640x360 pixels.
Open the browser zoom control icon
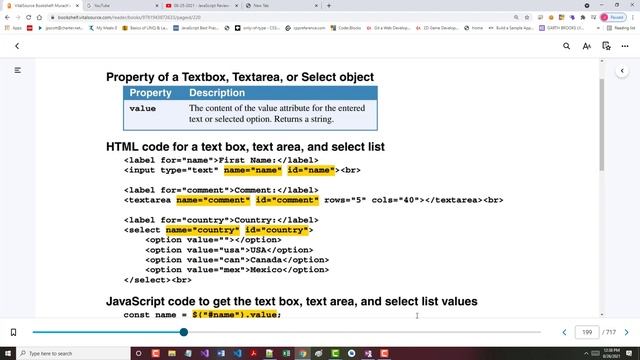(516, 18)
